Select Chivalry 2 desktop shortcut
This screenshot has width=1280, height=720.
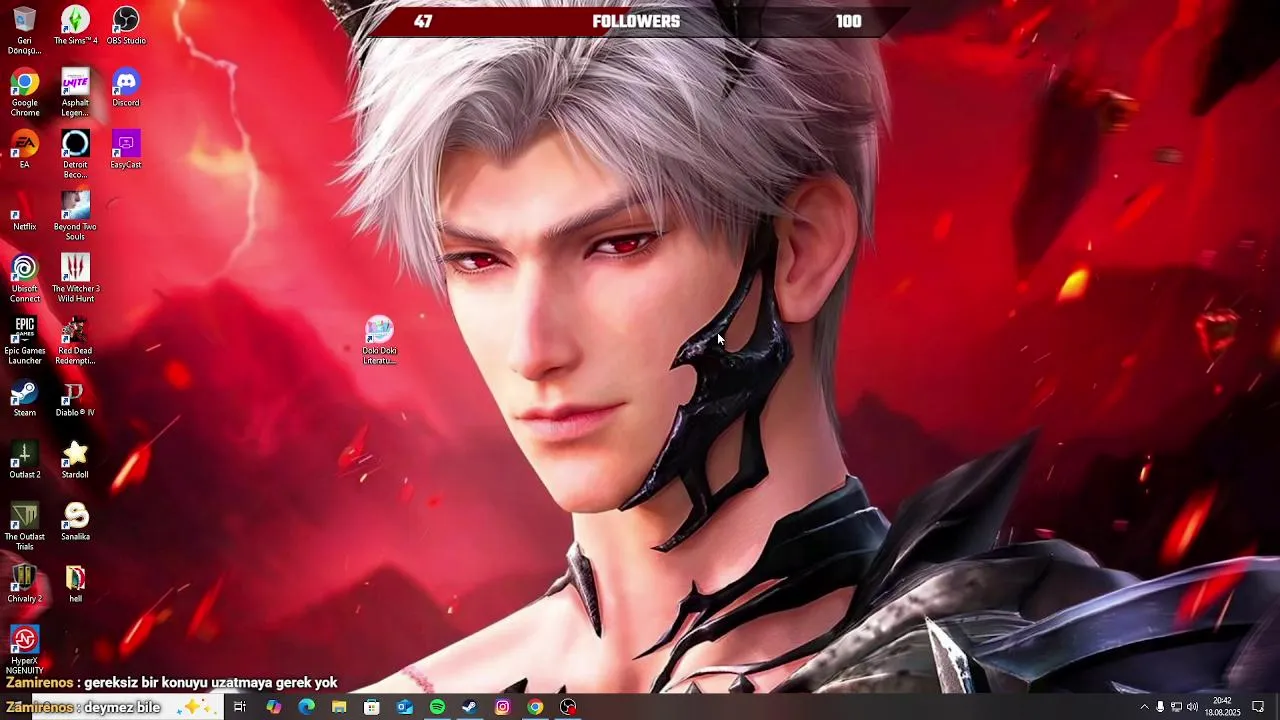click(x=24, y=584)
